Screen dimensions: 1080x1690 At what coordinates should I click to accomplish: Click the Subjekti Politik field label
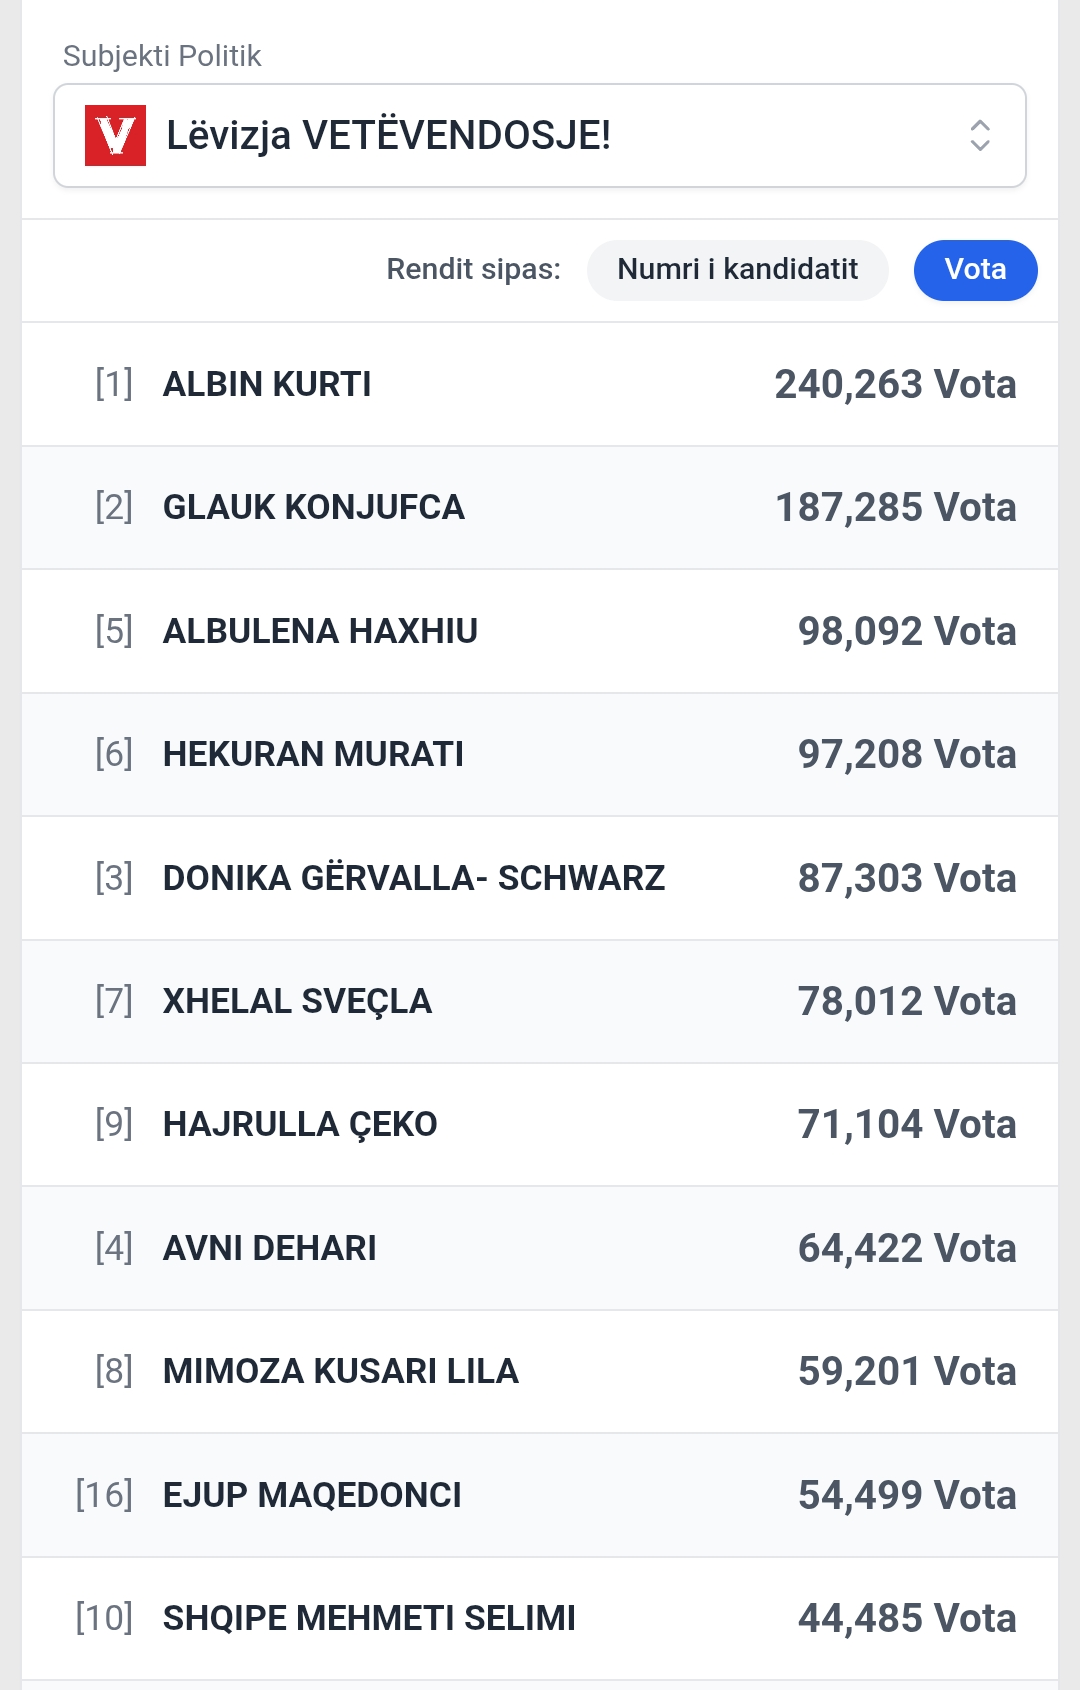(x=162, y=56)
